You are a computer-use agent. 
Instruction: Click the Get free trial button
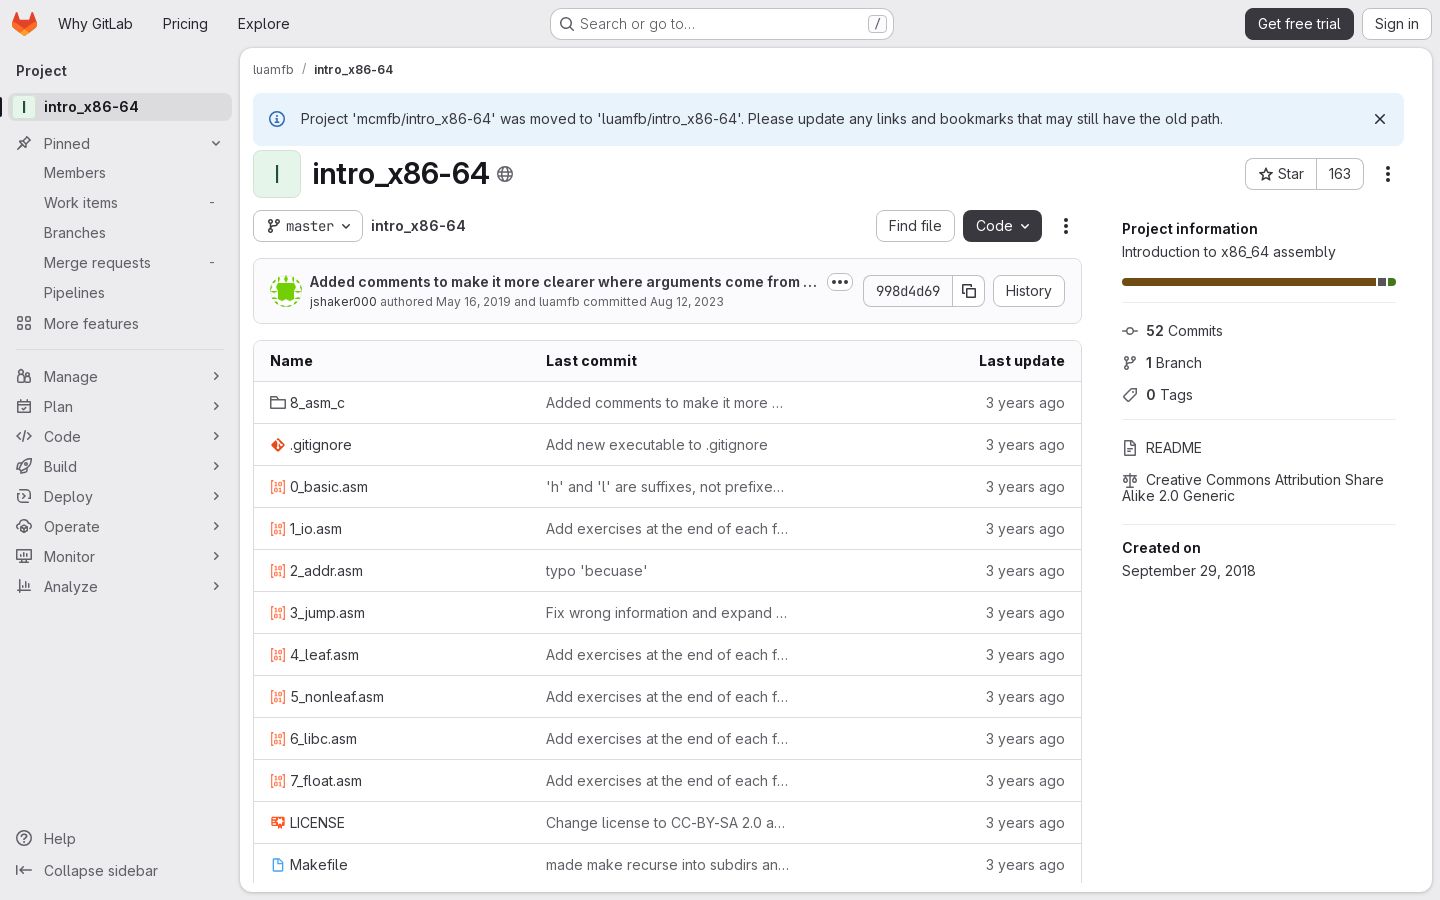click(1299, 24)
